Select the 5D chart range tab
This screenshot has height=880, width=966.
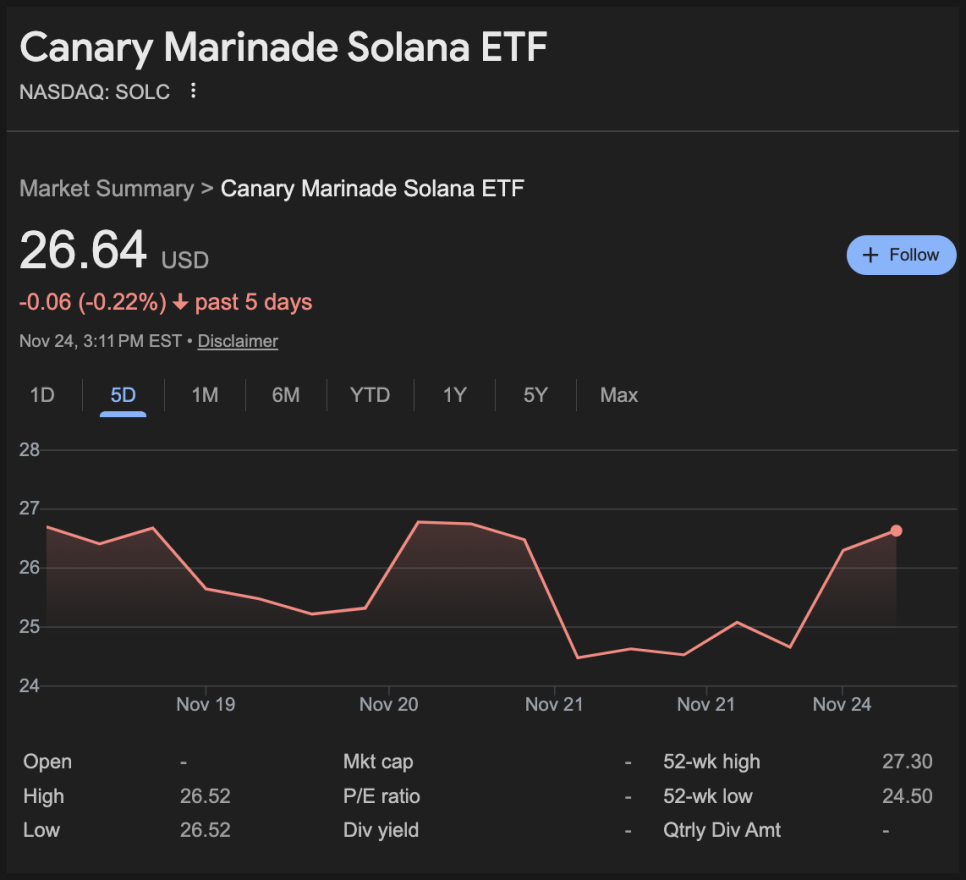click(x=123, y=395)
